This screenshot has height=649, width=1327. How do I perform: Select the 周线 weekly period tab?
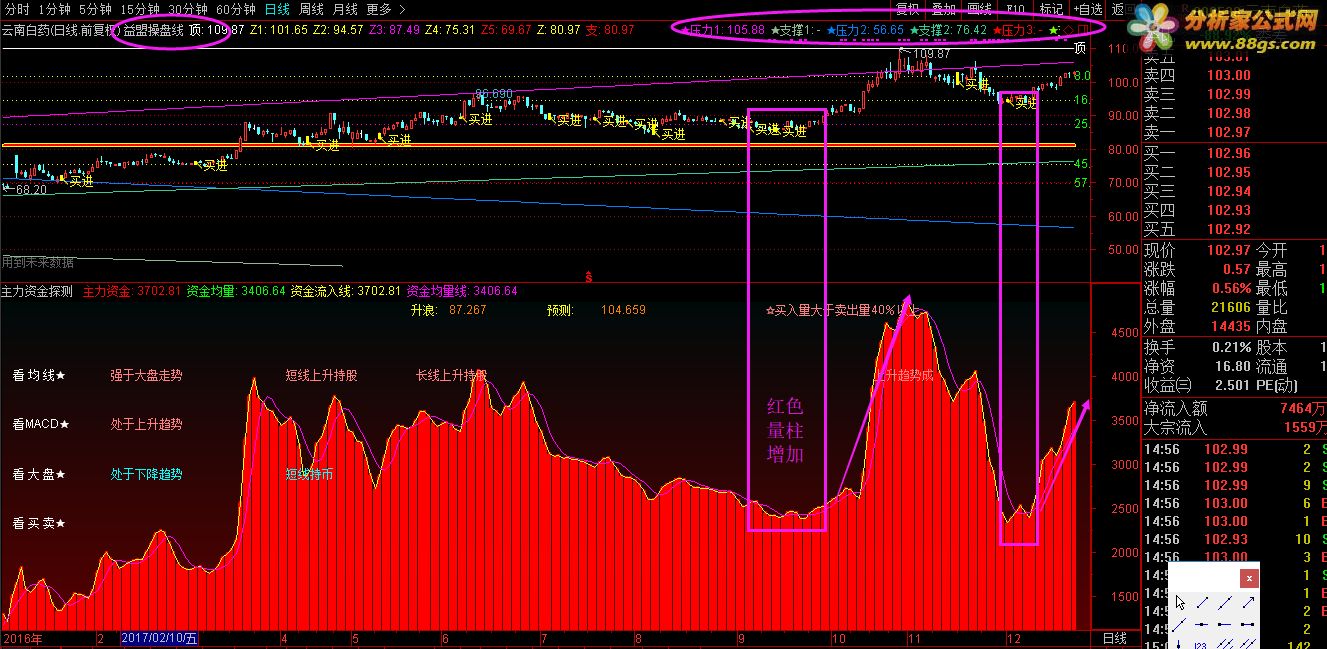tap(312, 9)
